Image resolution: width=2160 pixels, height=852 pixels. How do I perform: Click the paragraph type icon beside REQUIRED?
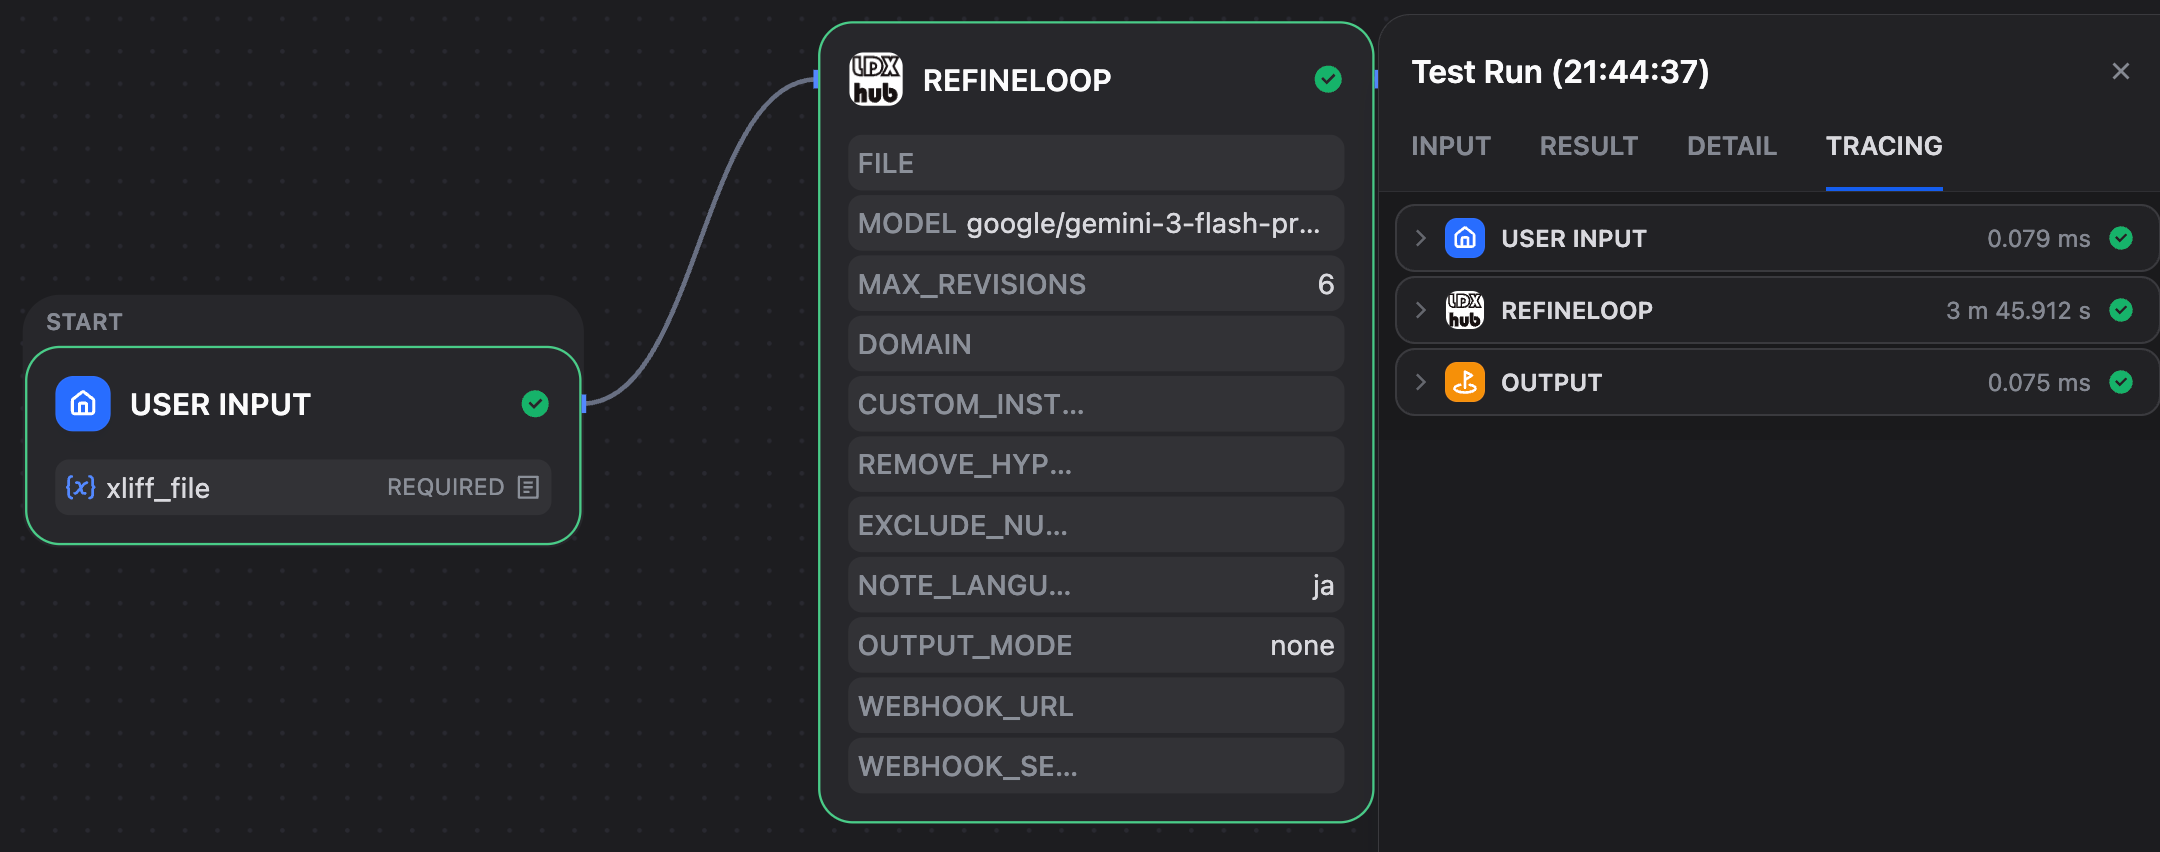pyautogui.click(x=528, y=487)
